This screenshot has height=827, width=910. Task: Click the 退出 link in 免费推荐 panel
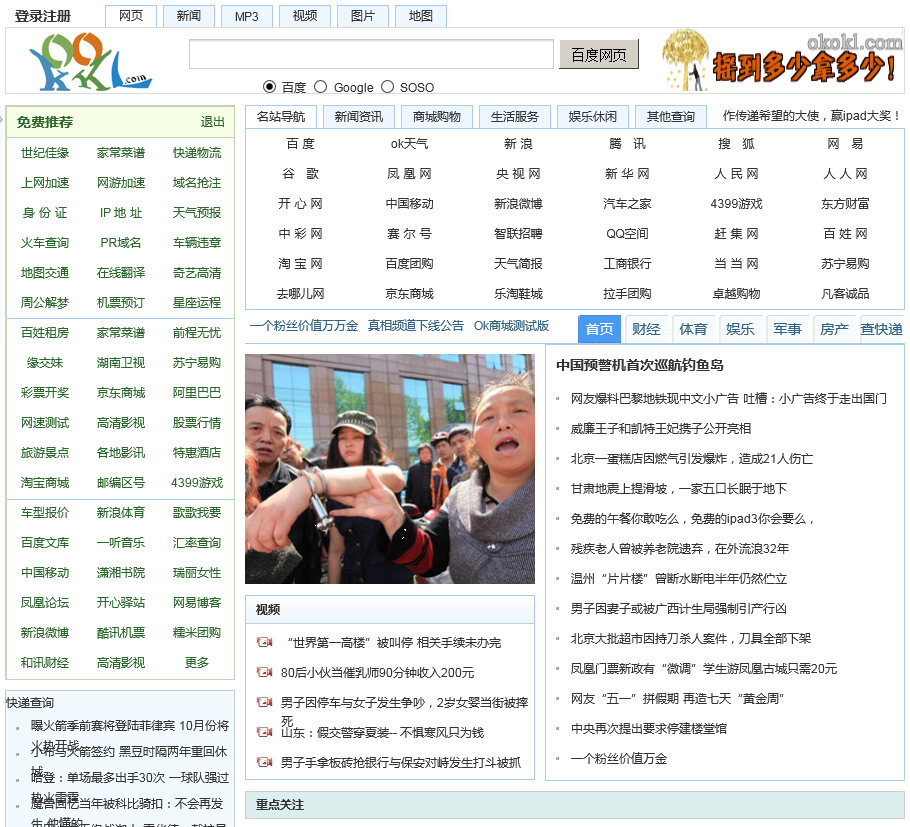pyautogui.click(x=213, y=122)
